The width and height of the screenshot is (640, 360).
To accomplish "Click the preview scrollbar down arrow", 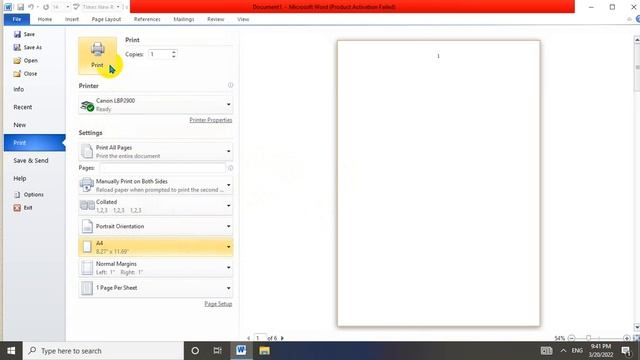I will pos(637,327).
